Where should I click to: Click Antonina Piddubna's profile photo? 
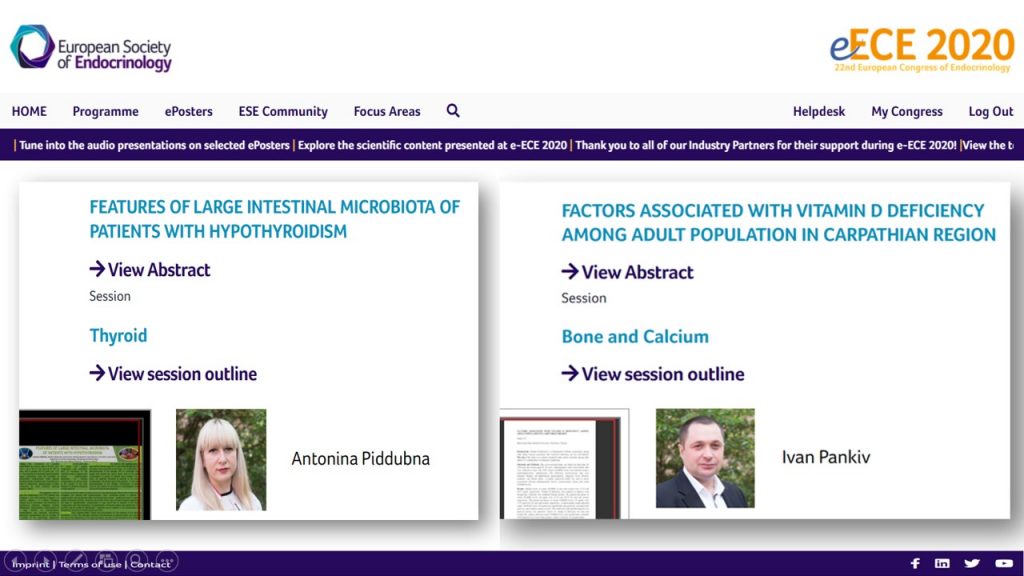[221, 459]
